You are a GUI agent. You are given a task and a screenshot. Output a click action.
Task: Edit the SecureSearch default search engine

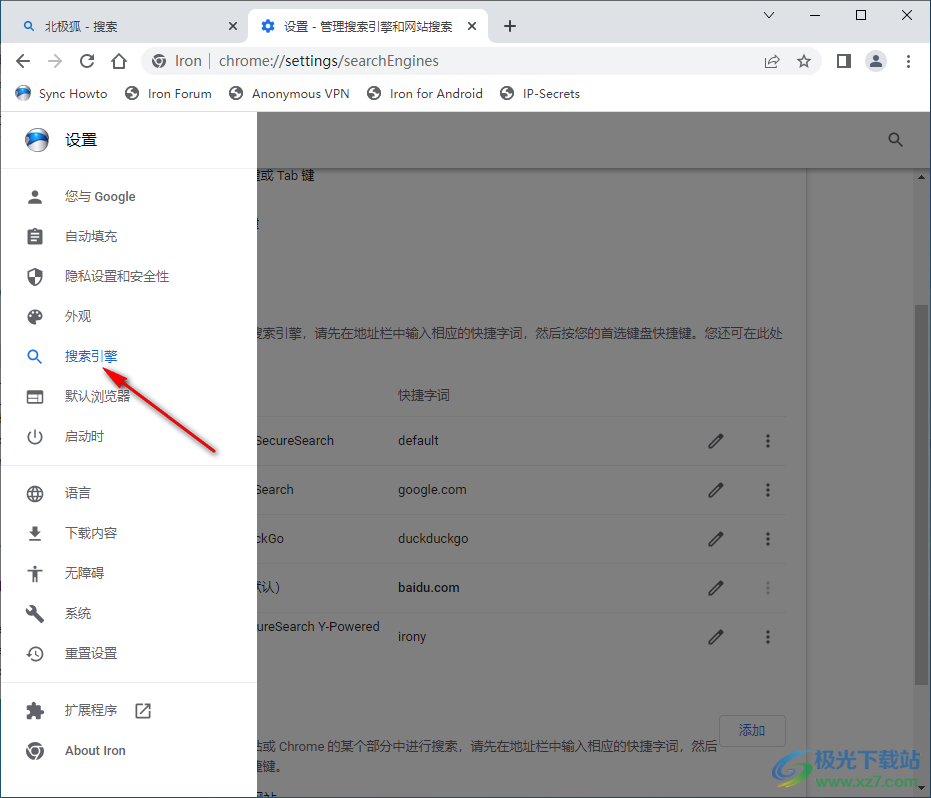[716, 441]
